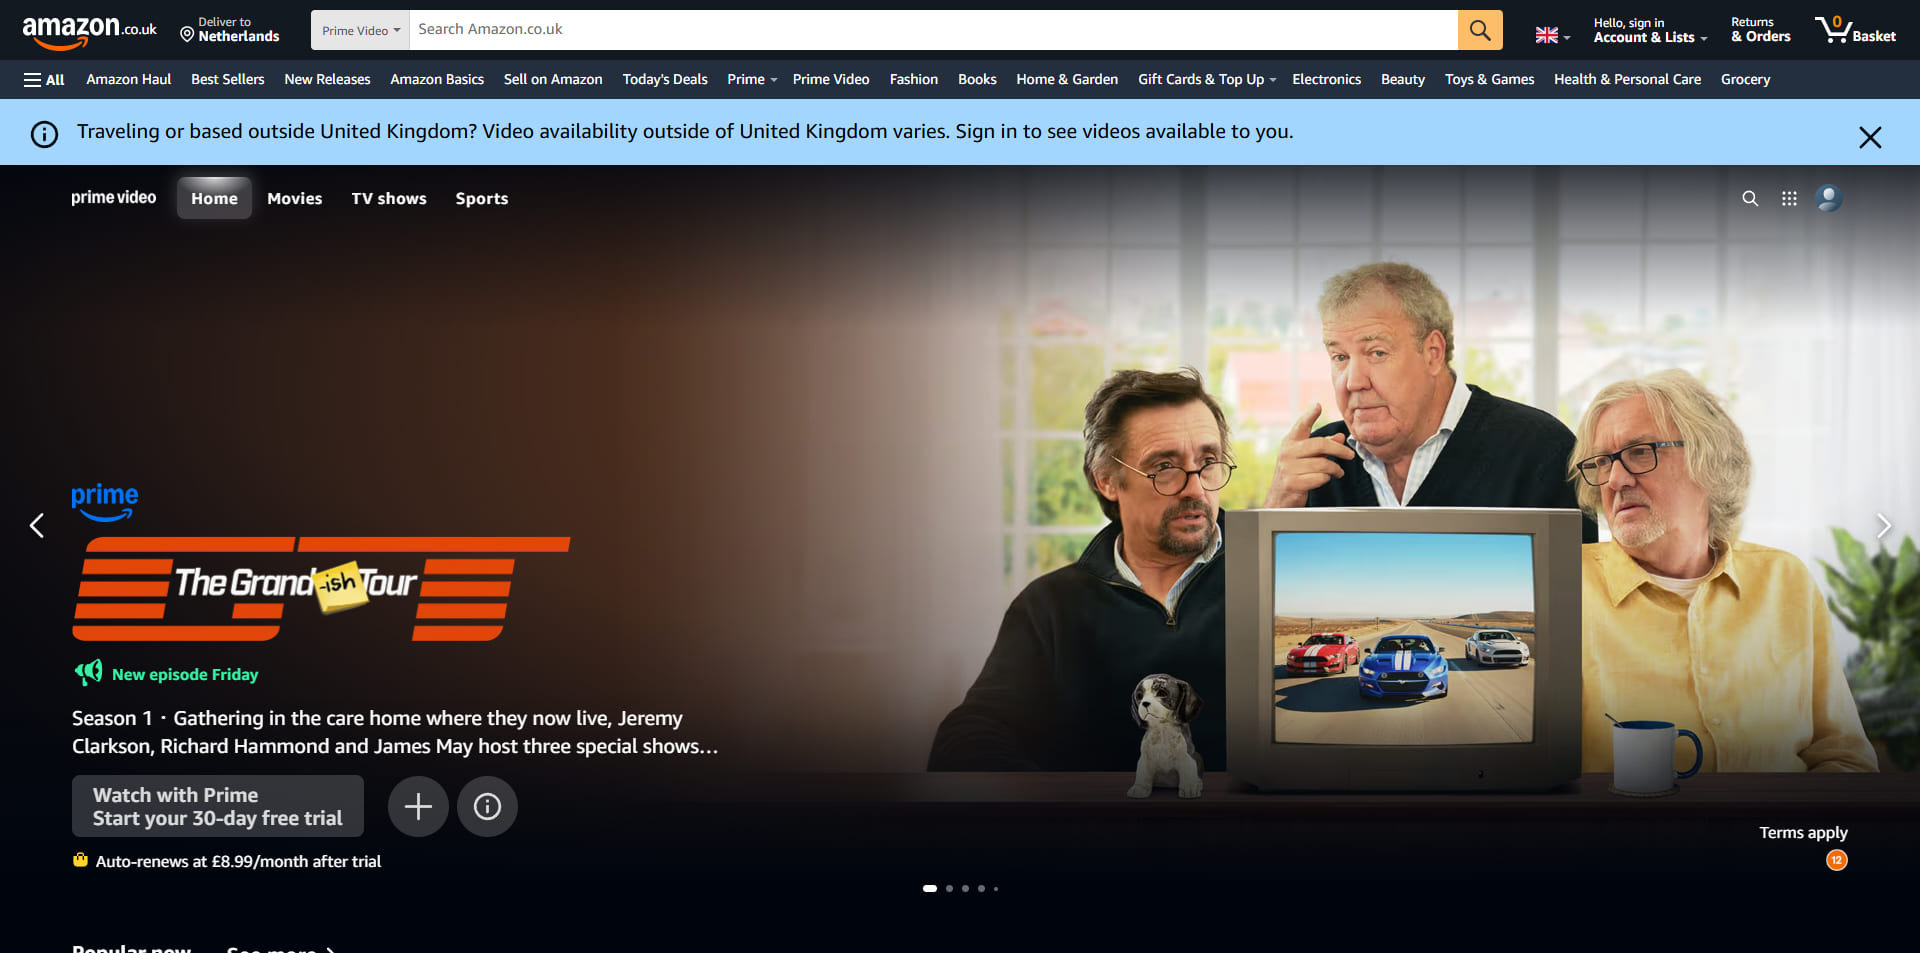Open Grocery in navigation bar
The height and width of the screenshot is (953, 1920).
(x=1745, y=79)
